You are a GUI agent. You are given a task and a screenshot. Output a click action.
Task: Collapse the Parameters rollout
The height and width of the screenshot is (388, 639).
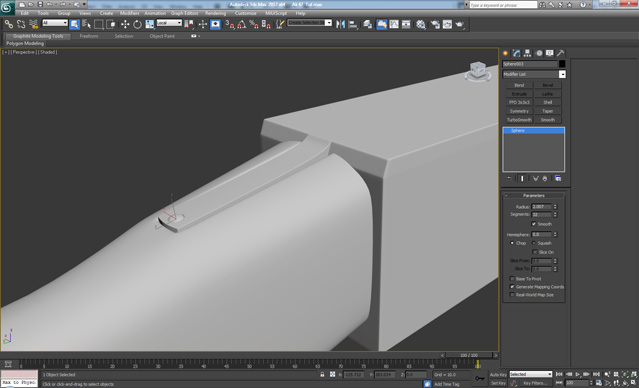click(533, 196)
